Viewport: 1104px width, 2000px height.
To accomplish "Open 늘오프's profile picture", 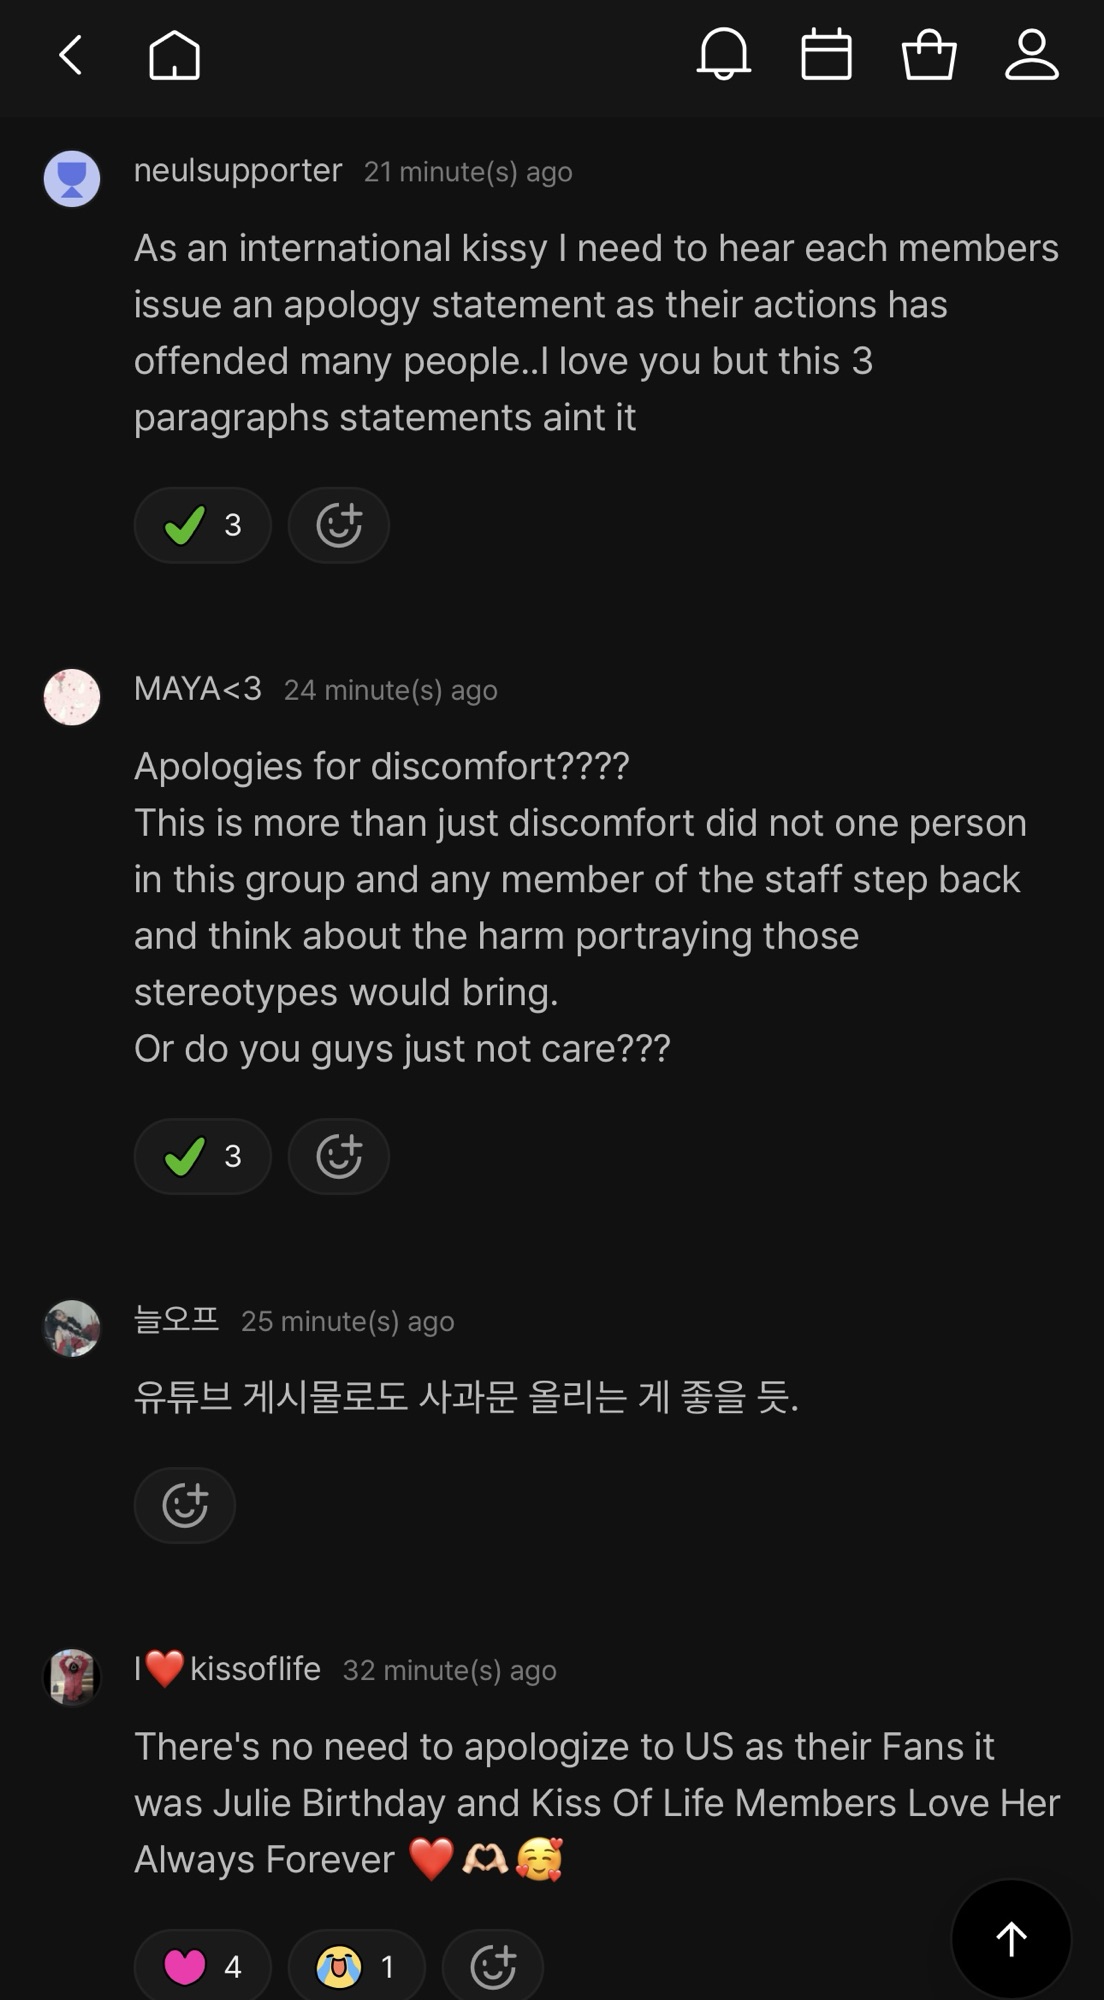I will click(72, 1328).
